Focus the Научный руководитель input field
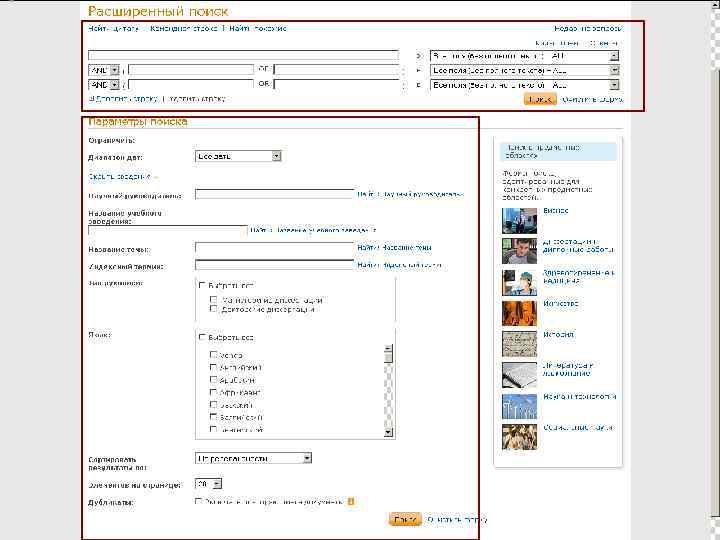720x540 pixels. point(275,194)
